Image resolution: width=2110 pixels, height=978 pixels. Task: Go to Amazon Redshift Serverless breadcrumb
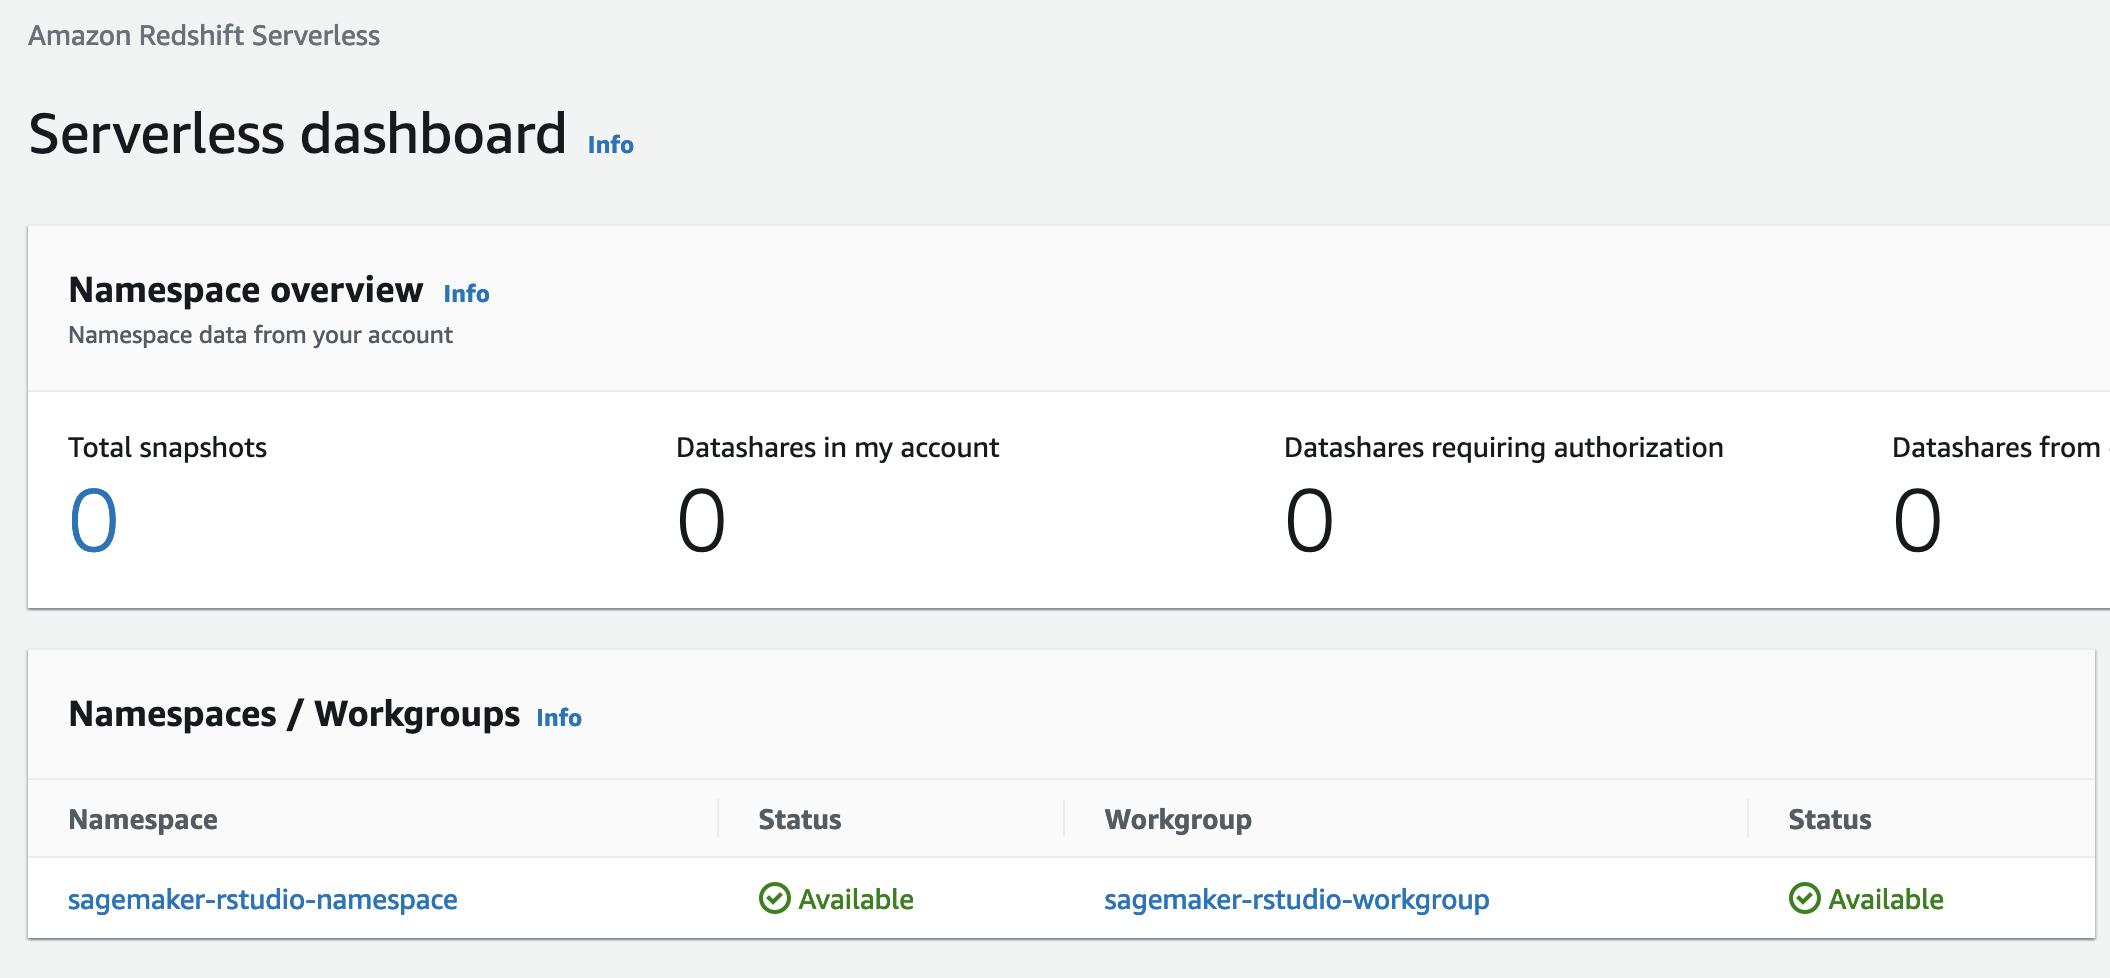tap(204, 36)
